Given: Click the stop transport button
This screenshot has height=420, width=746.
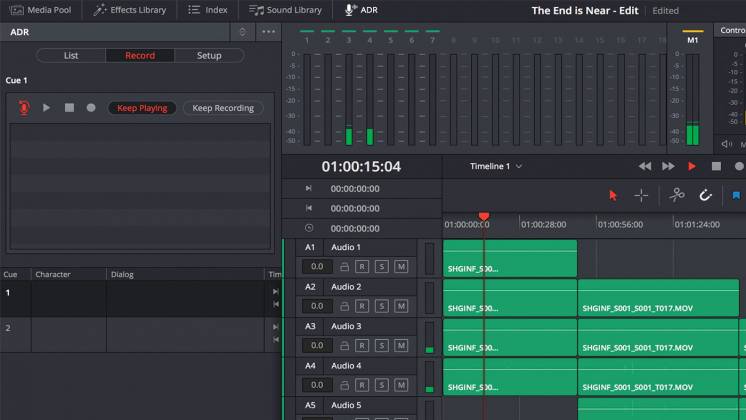Looking at the screenshot, I should pyautogui.click(x=716, y=166).
